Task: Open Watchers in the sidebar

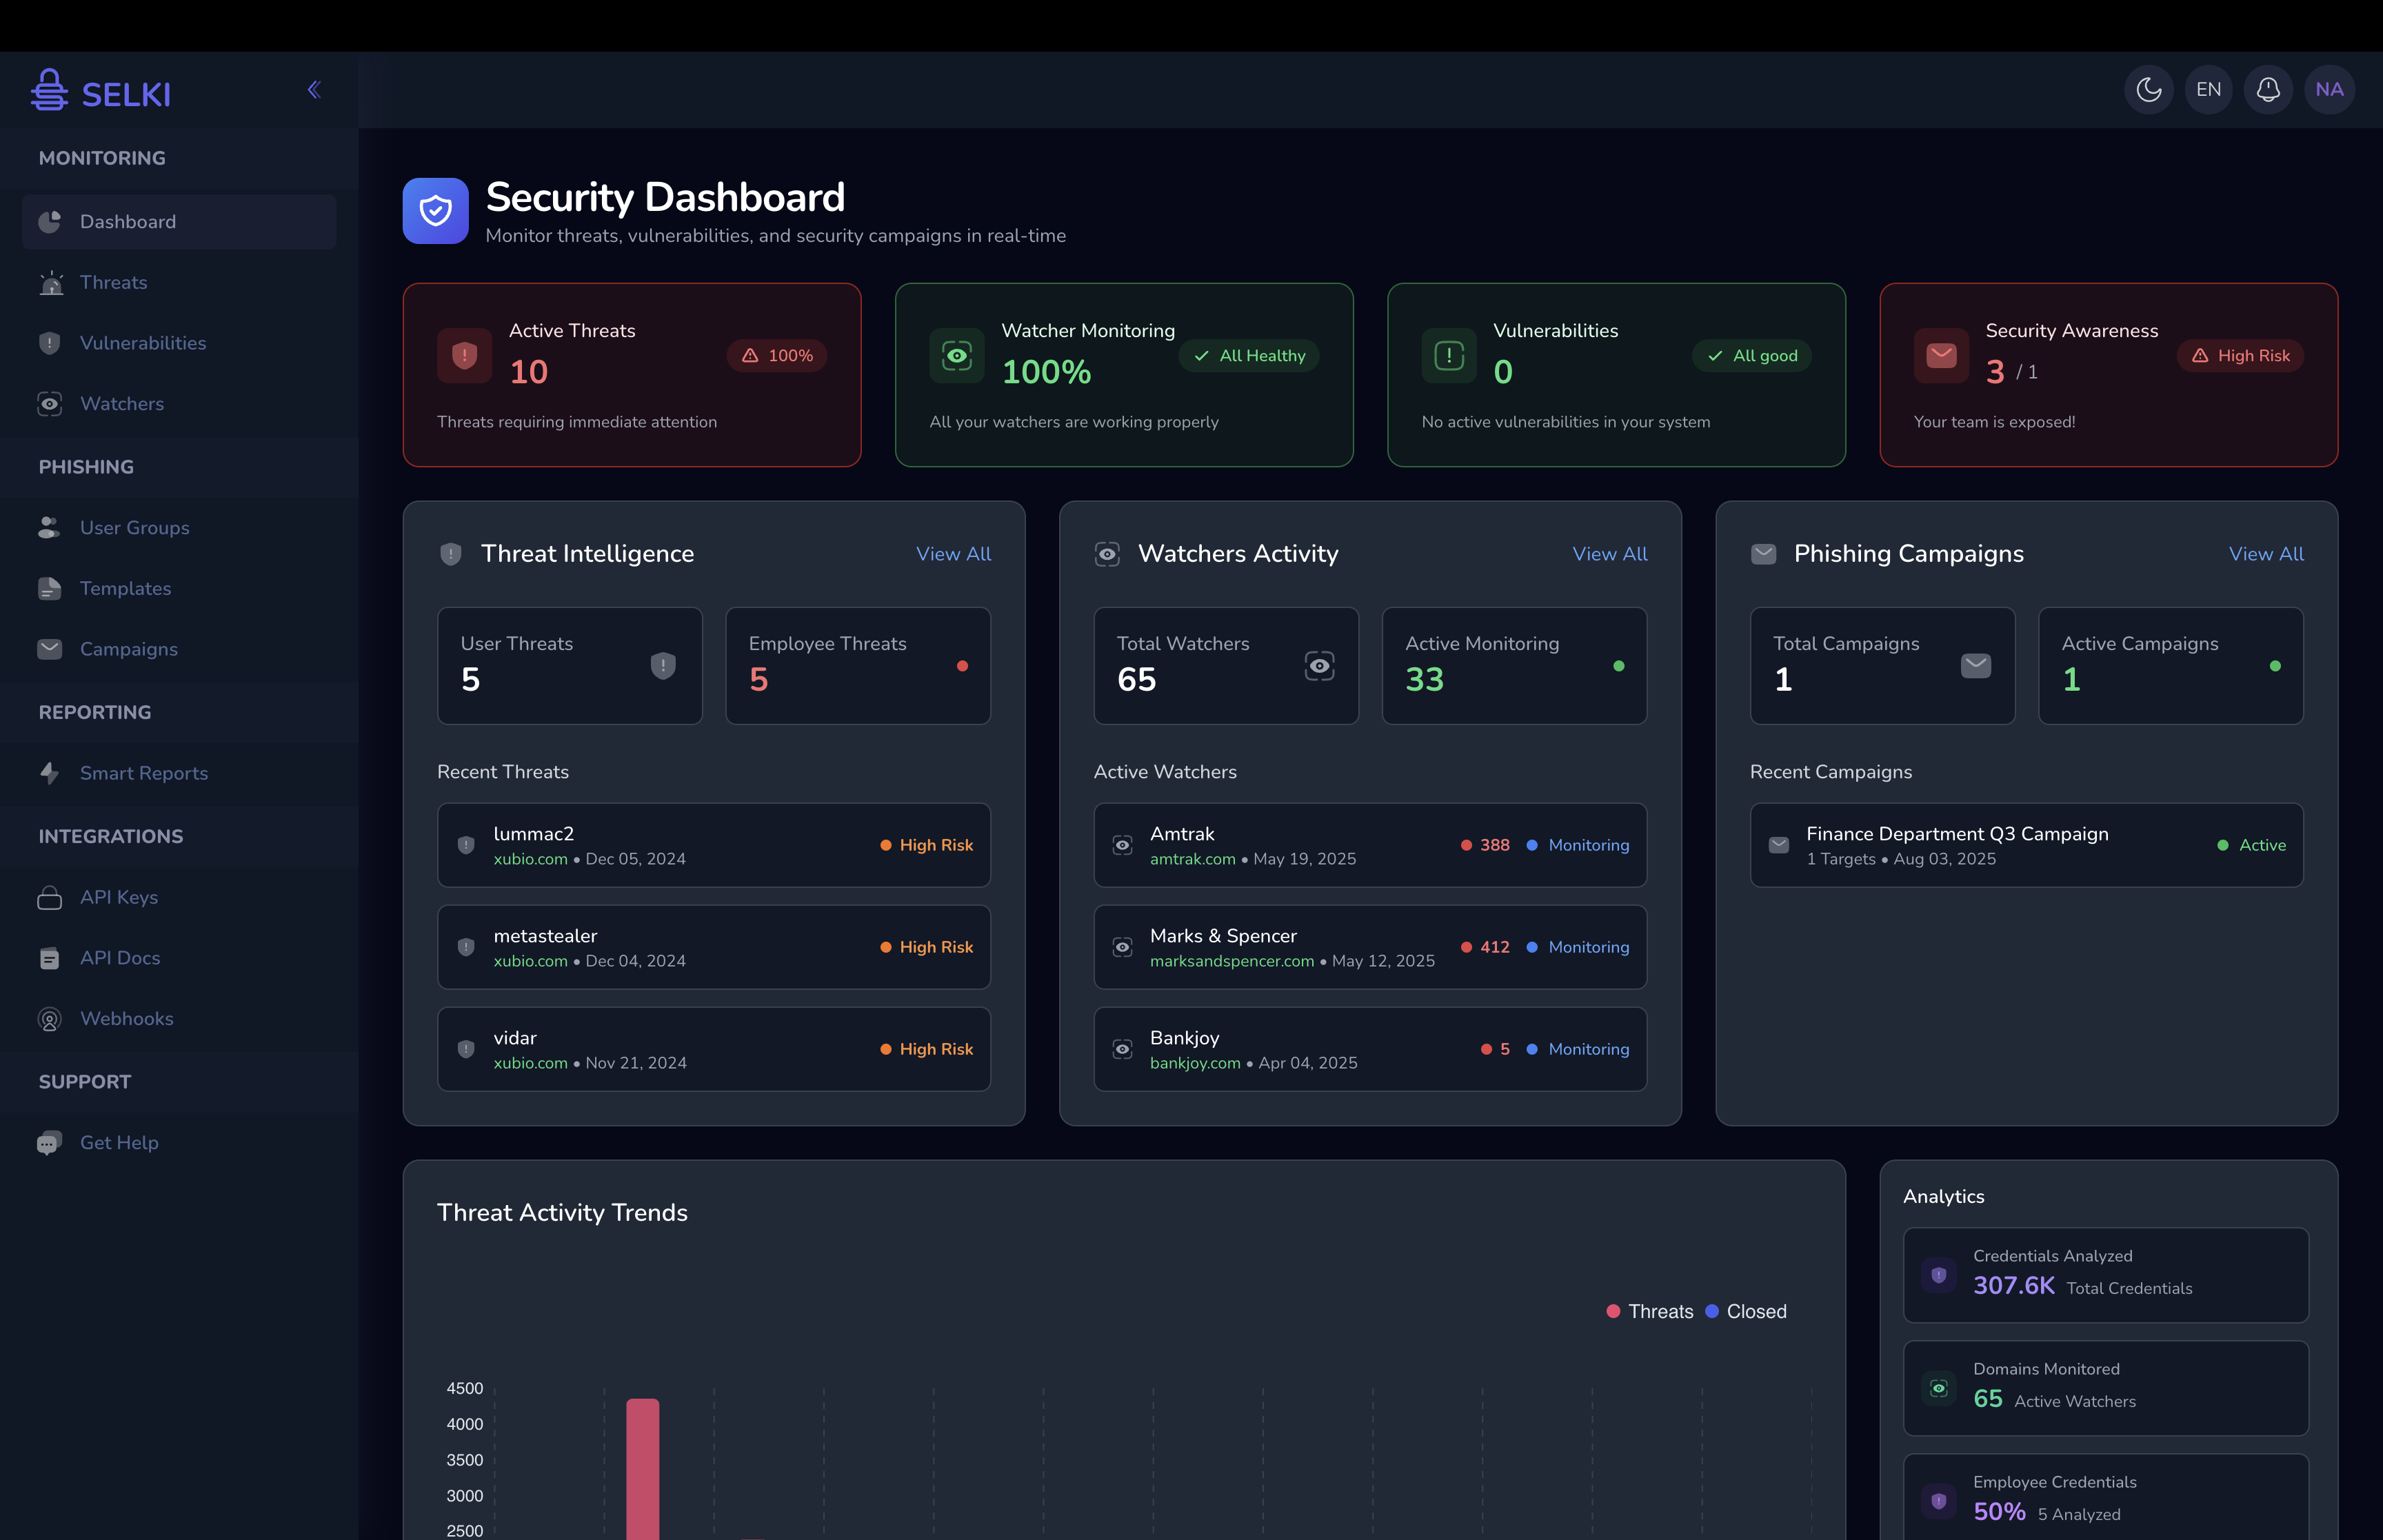Action: [179, 404]
